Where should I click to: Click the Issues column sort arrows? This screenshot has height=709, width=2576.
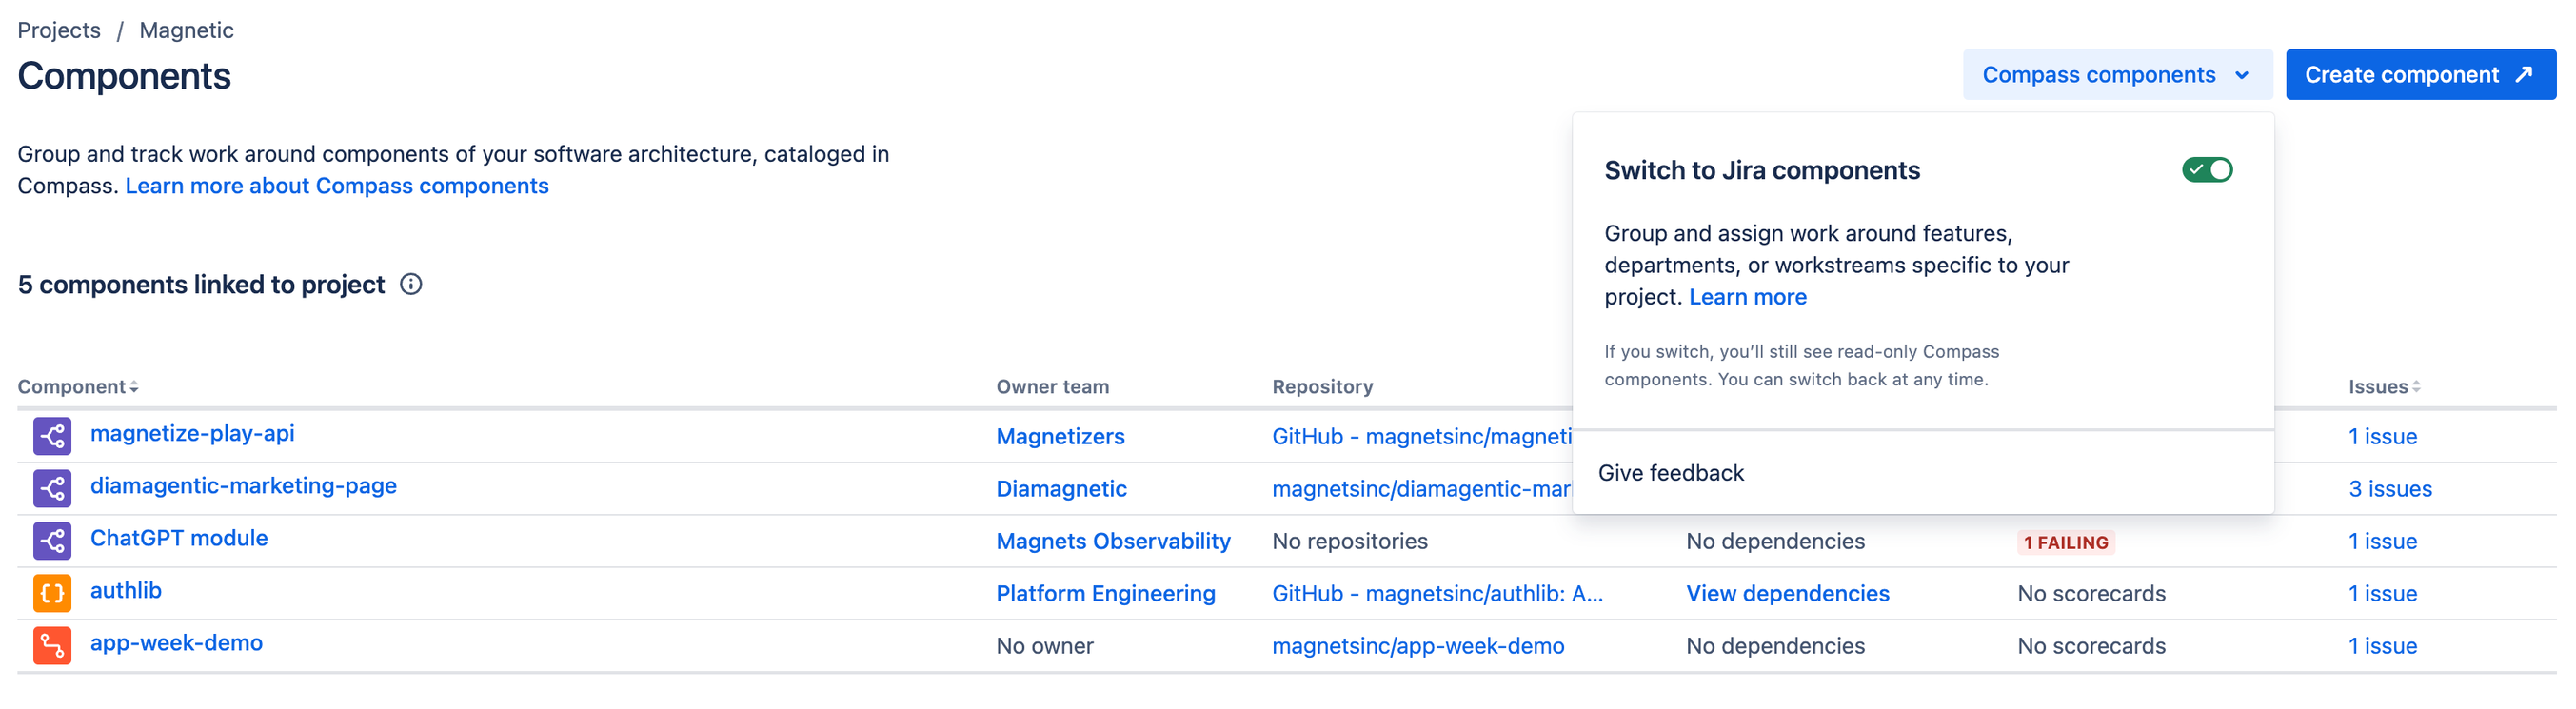point(2416,387)
